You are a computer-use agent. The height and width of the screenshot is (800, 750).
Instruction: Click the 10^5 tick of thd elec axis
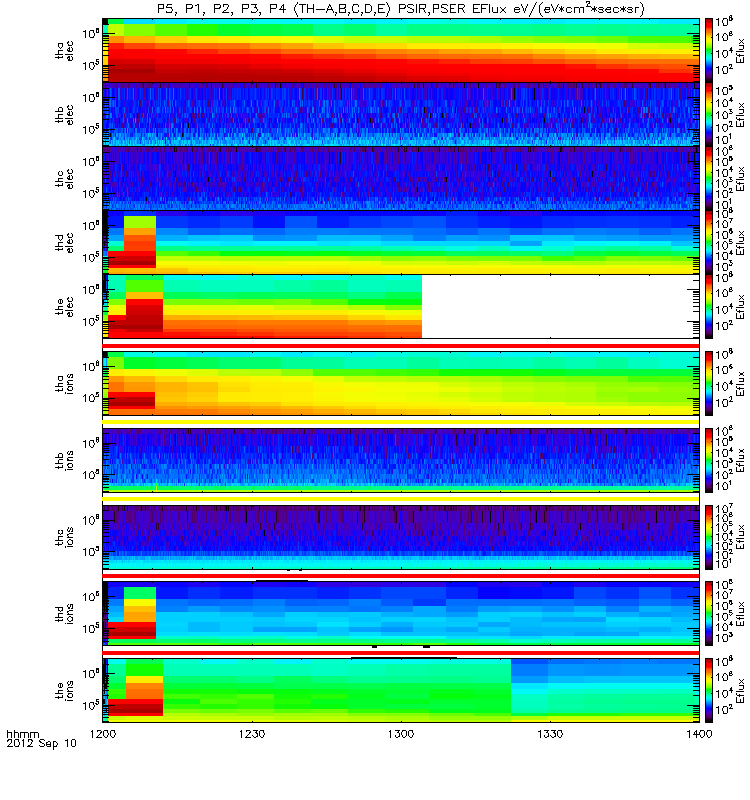[x=92, y=258]
